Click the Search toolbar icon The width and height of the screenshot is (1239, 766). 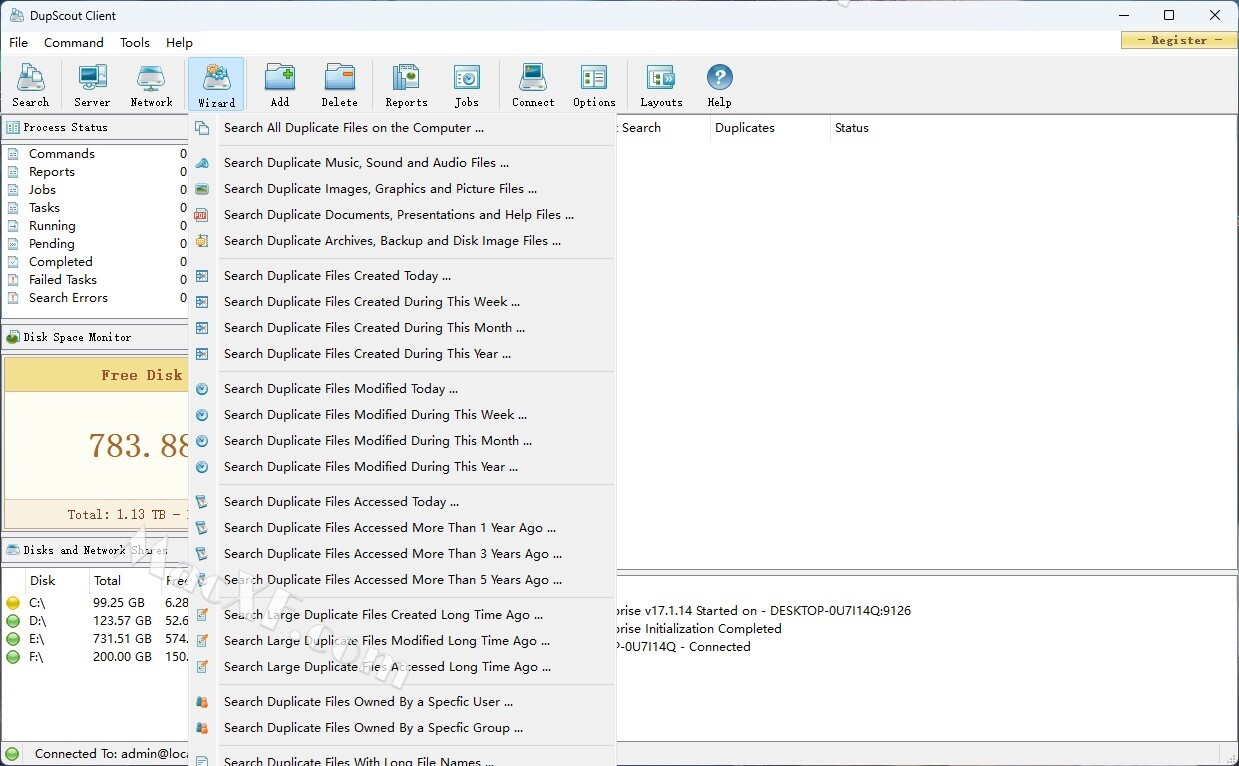click(31, 85)
